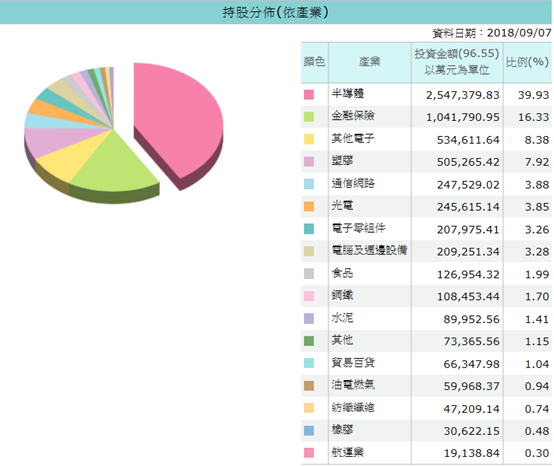This screenshot has width=554, height=466.
Task: Click the amount 534,611.64
Action: 468,140
